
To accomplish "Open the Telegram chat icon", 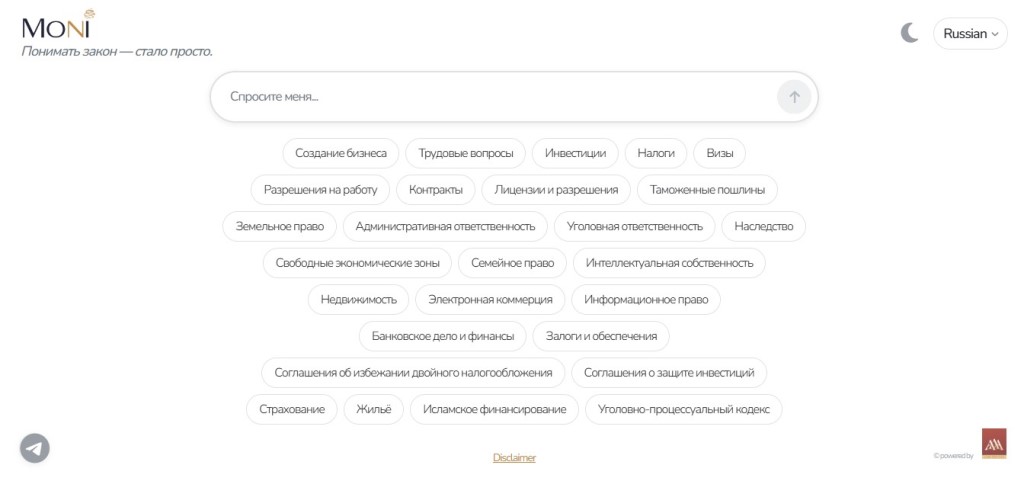I will coord(35,448).
